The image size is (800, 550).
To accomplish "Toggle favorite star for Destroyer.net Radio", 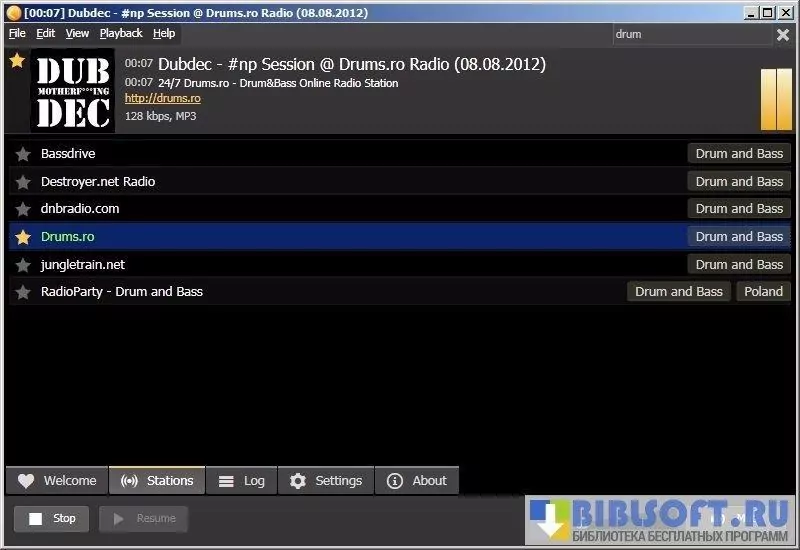I will [23, 182].
